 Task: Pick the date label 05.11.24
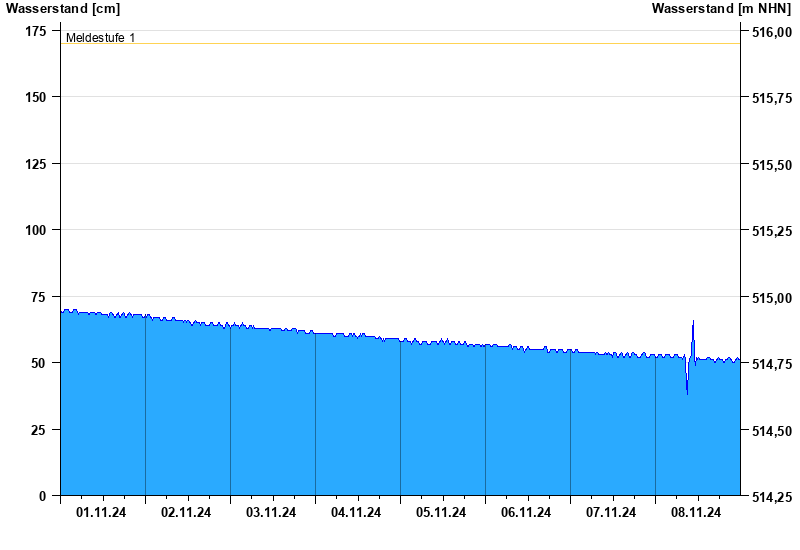click(441, 512)
